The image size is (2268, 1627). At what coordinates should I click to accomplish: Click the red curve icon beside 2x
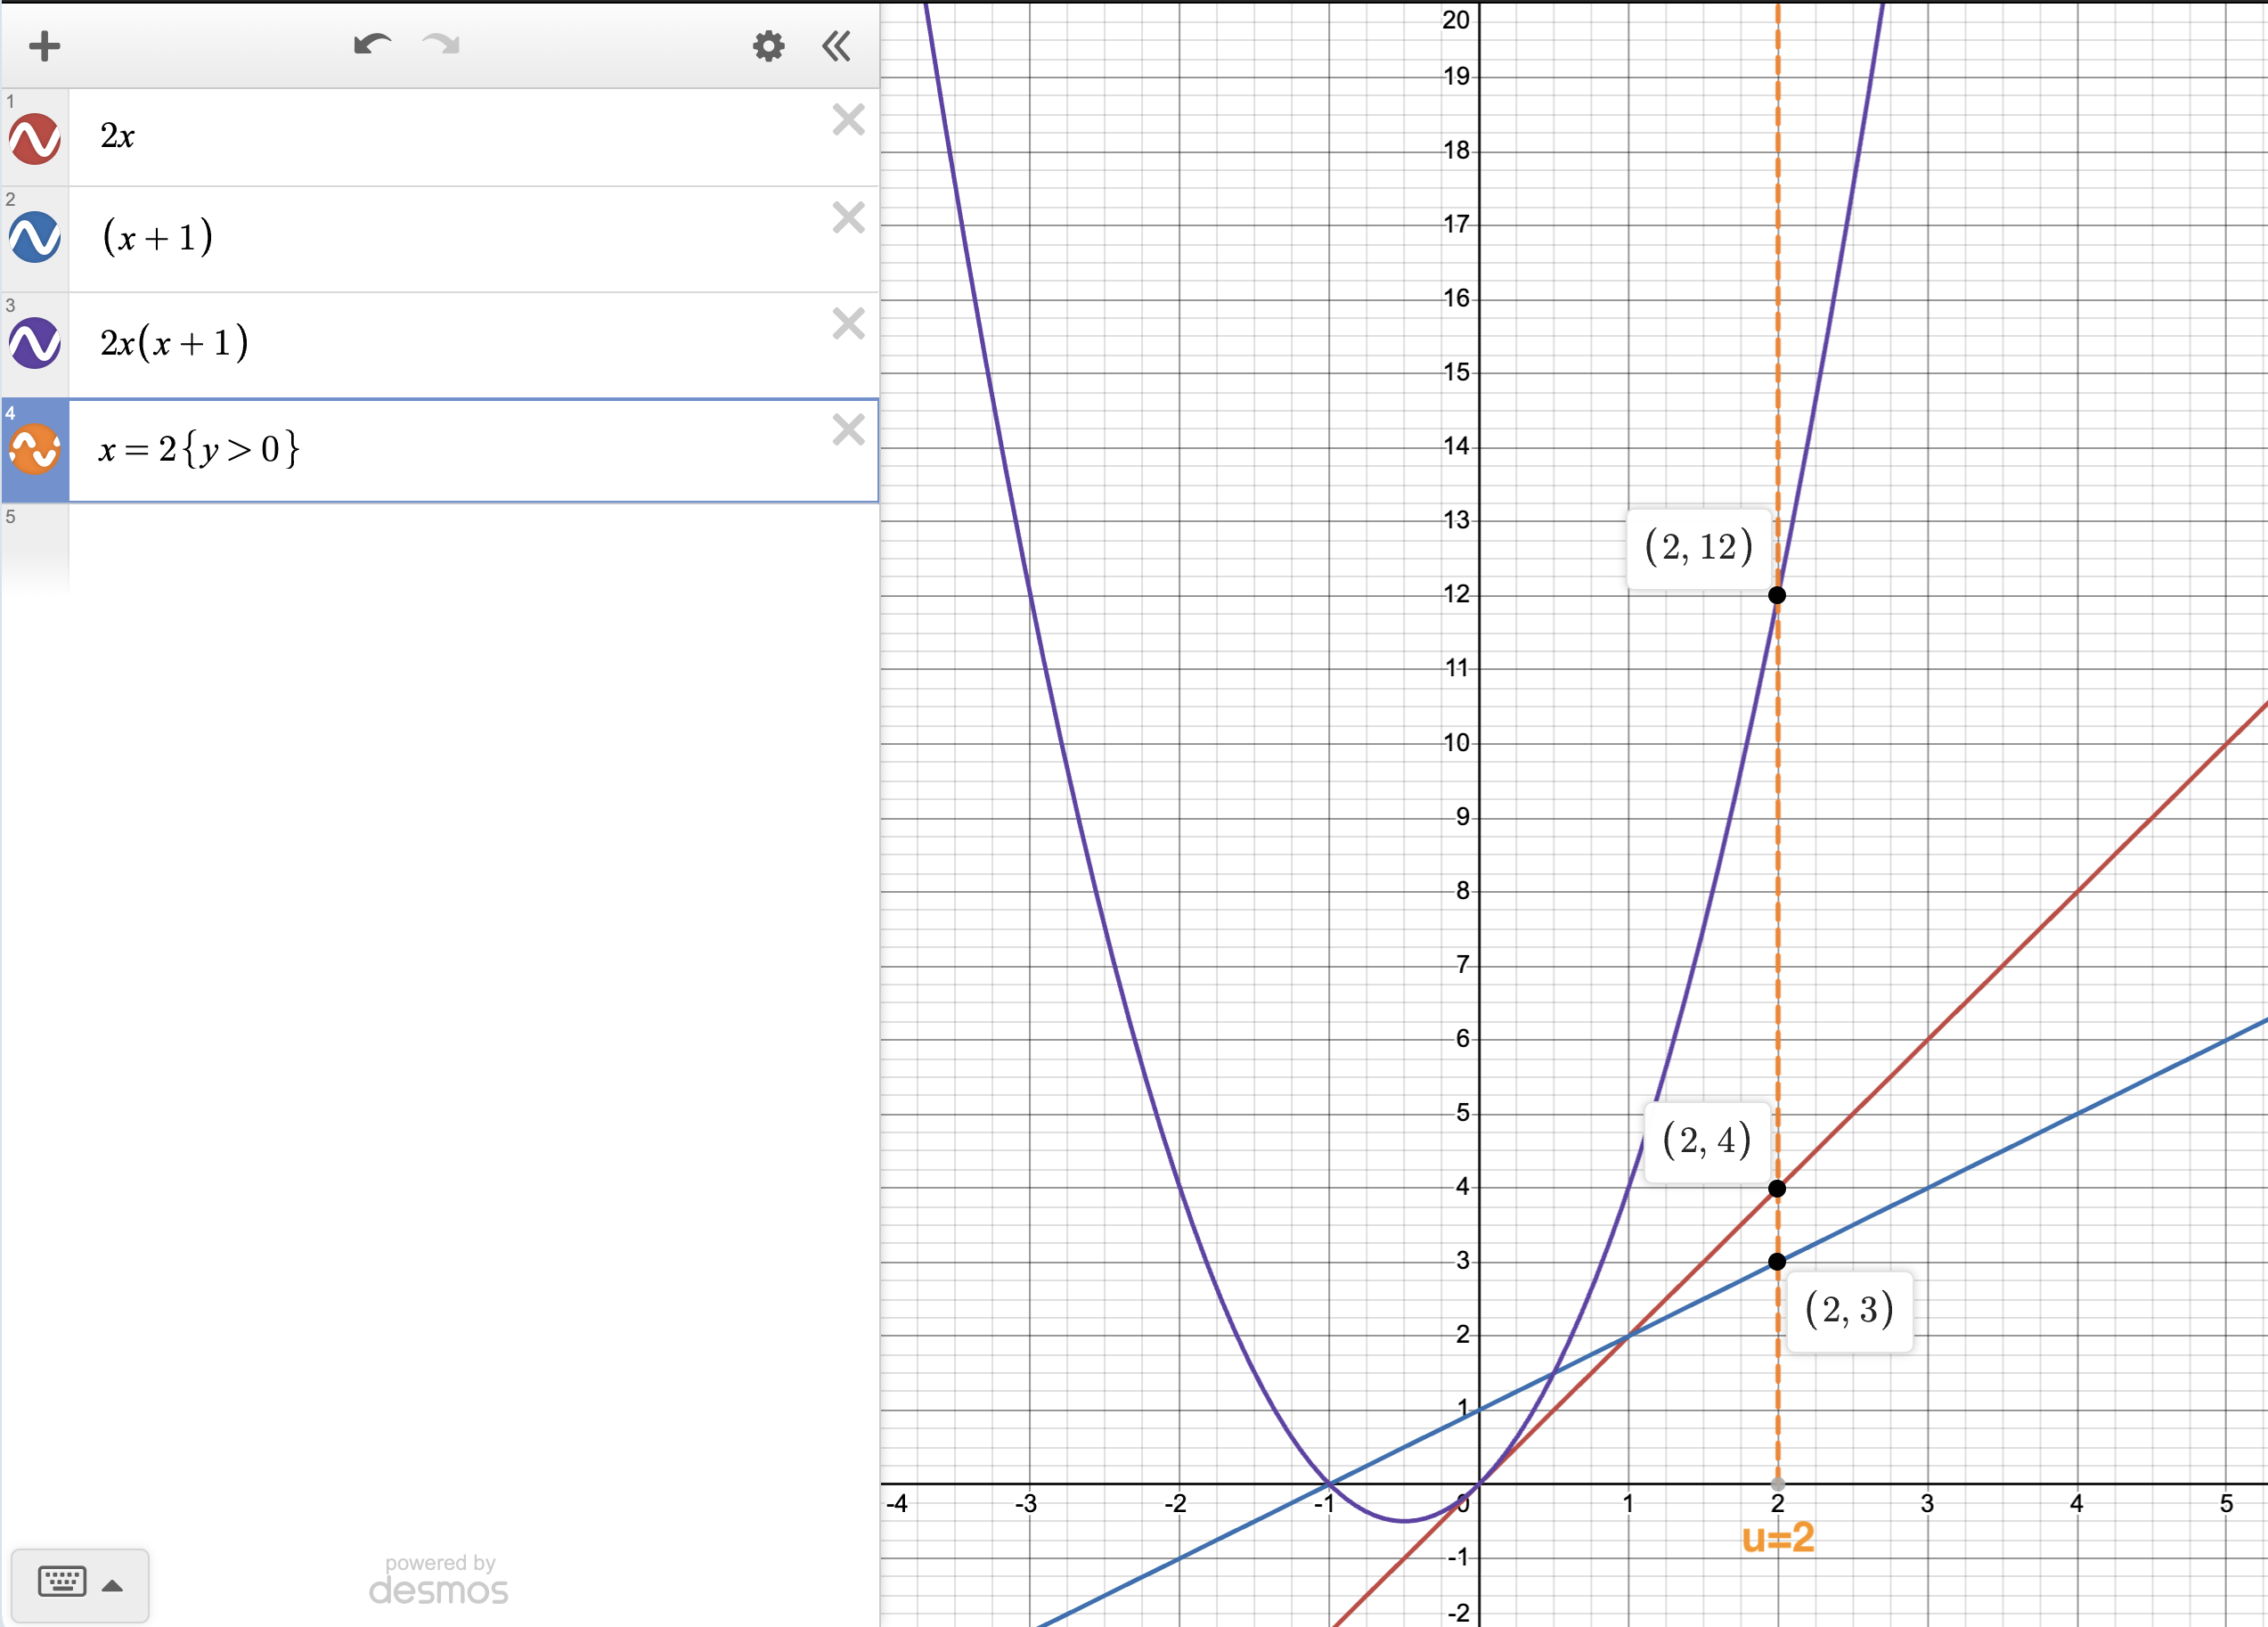point(33,138)
